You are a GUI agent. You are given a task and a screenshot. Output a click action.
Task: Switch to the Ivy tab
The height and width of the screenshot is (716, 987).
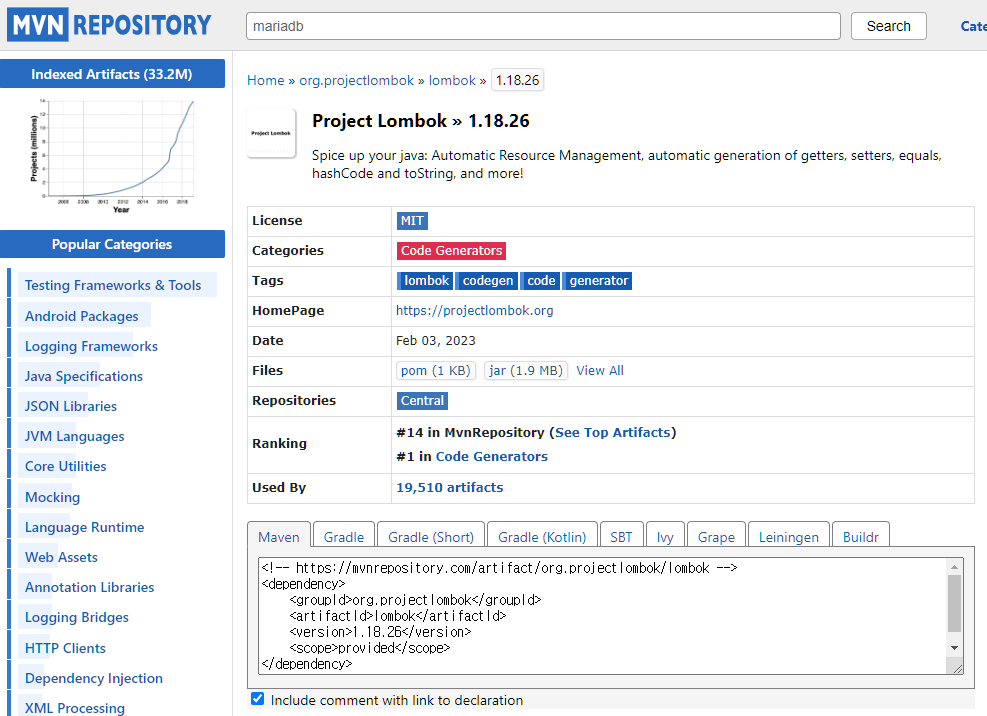(665, 535)
